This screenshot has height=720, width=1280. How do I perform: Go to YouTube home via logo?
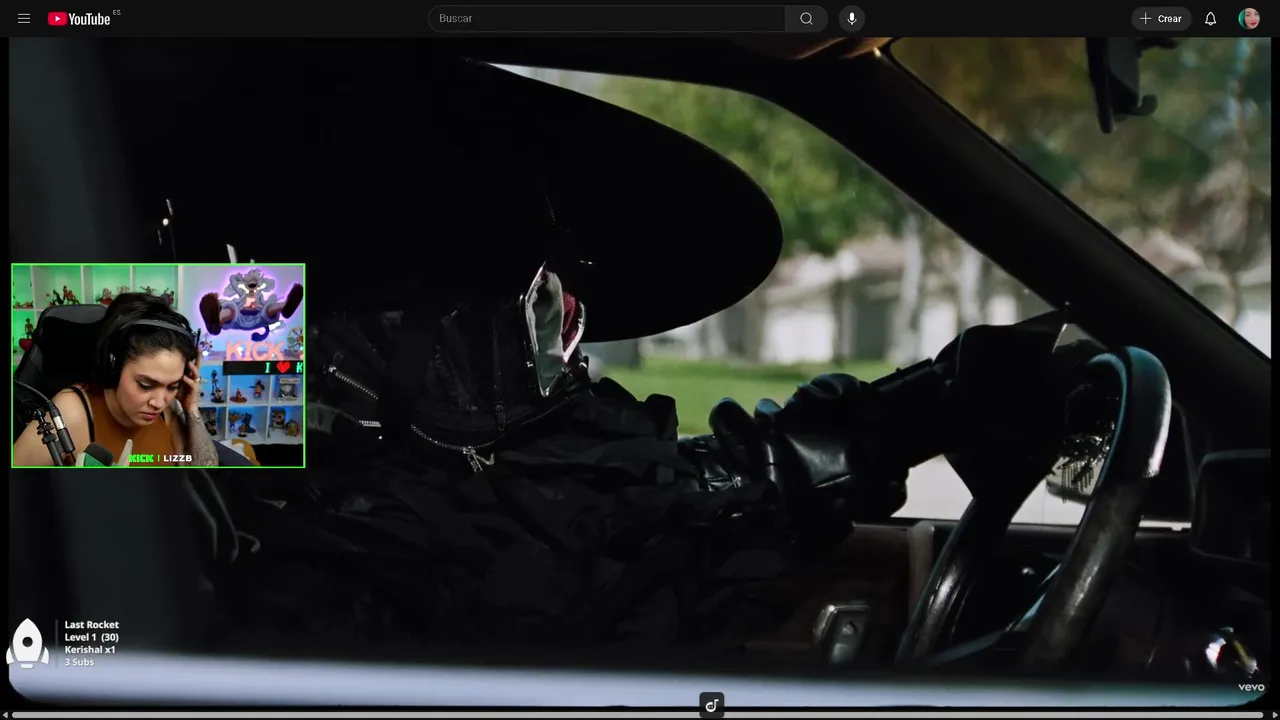point(79,19)
